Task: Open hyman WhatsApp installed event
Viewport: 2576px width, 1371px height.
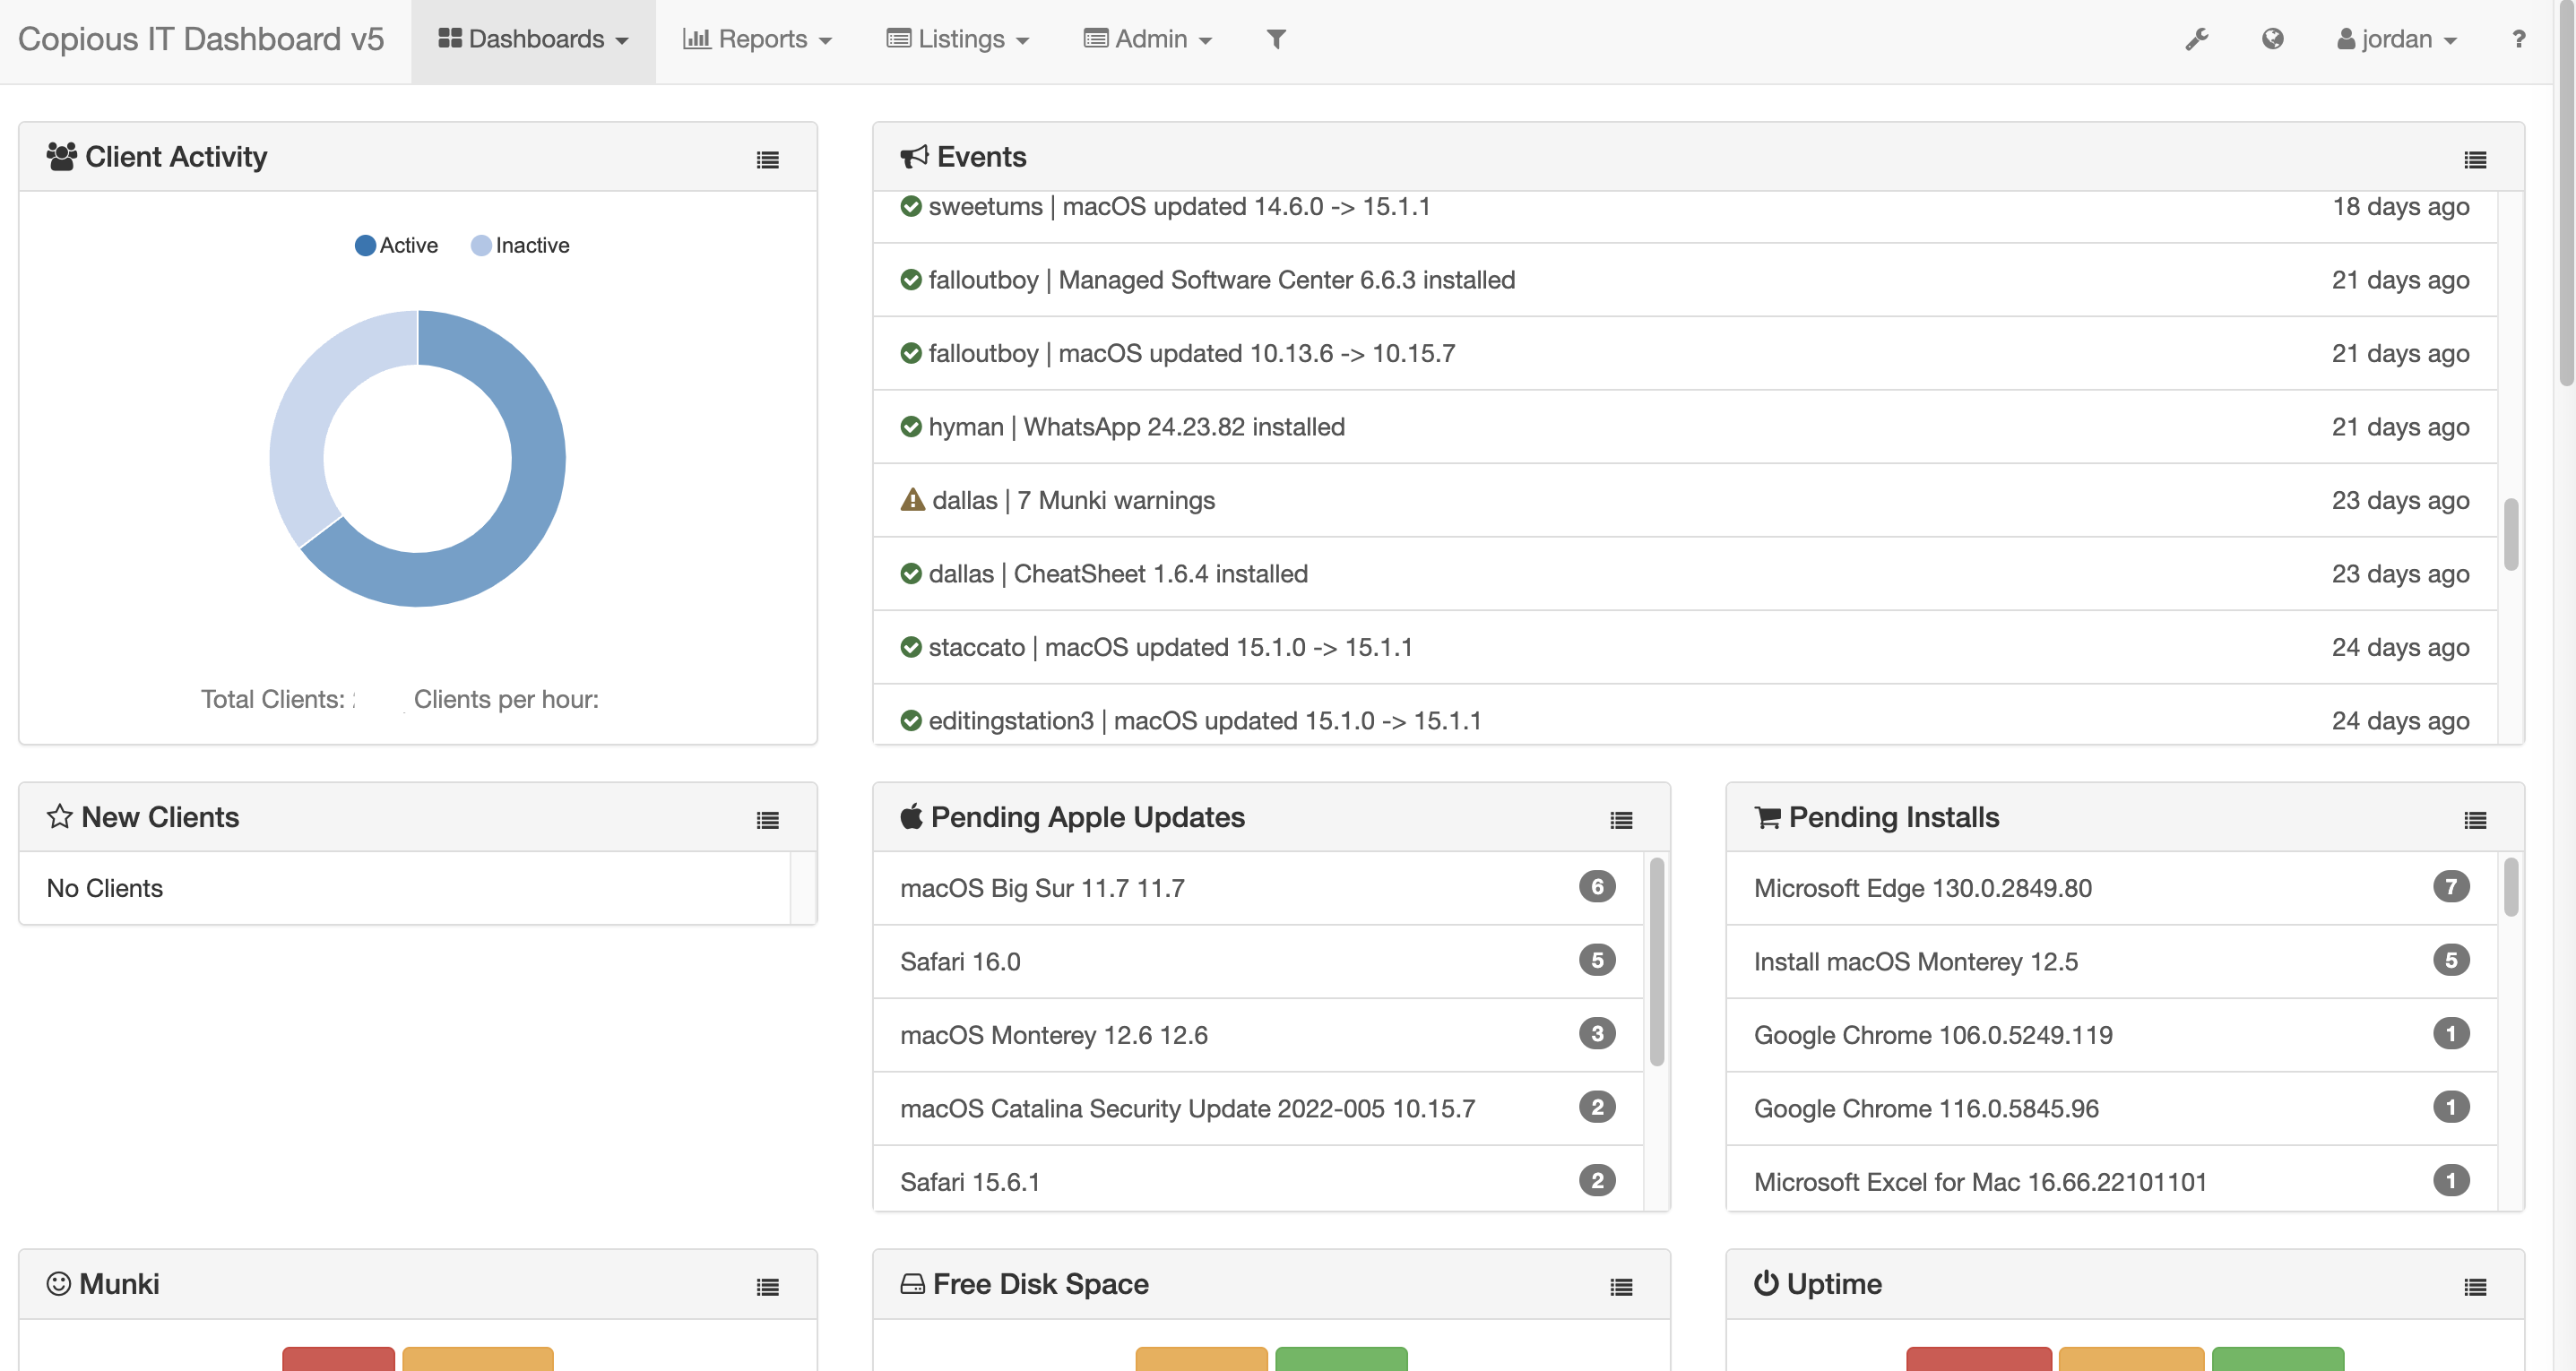Action: (1685, 427)
